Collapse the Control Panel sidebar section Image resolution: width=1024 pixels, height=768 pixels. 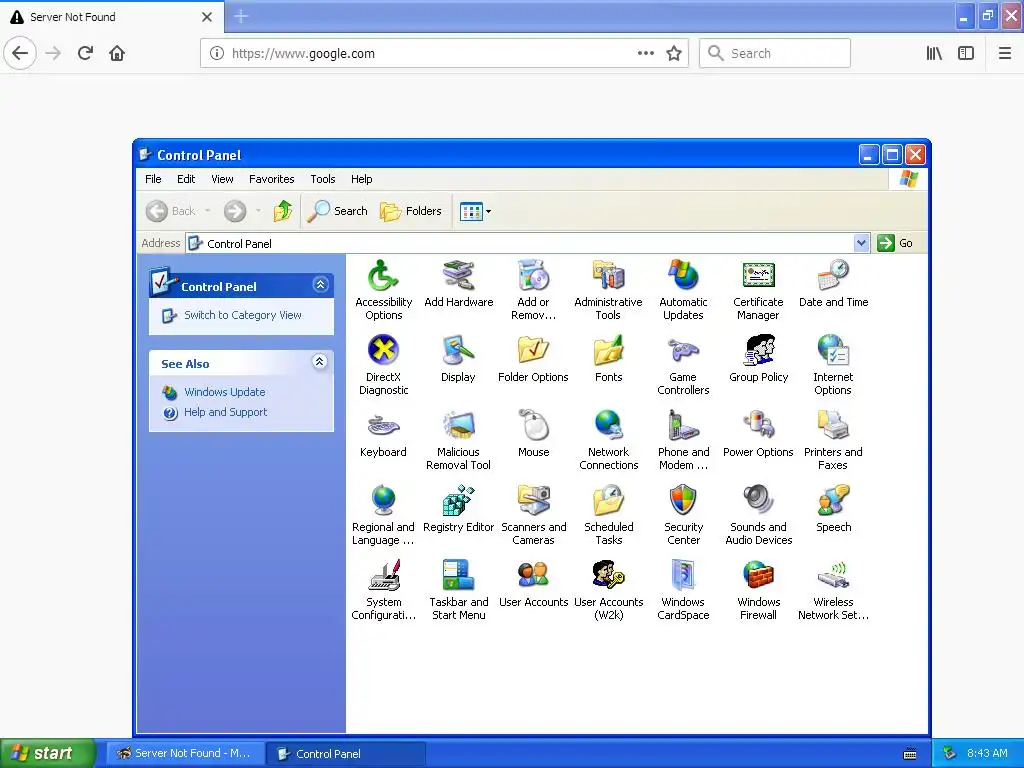click(x=320, y=285)
